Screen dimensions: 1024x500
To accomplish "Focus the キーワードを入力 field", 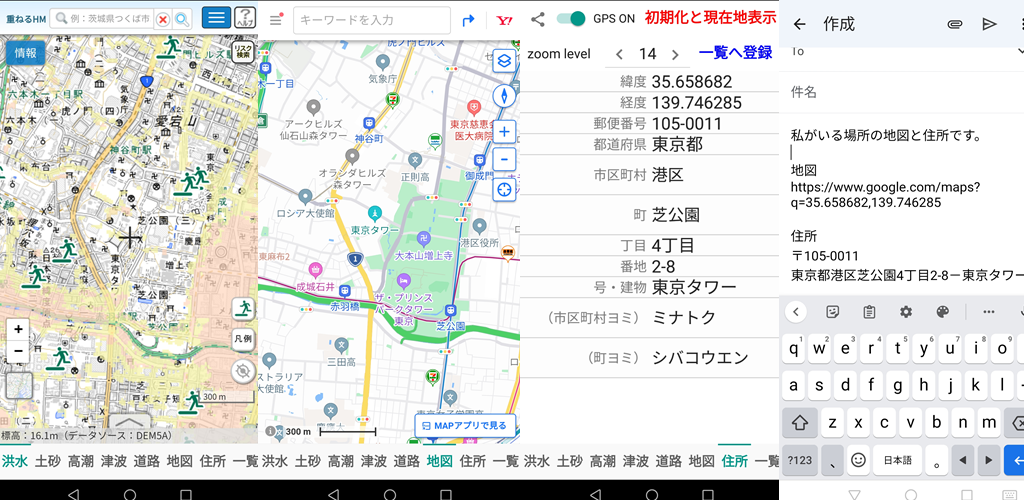I will point(372,20).
